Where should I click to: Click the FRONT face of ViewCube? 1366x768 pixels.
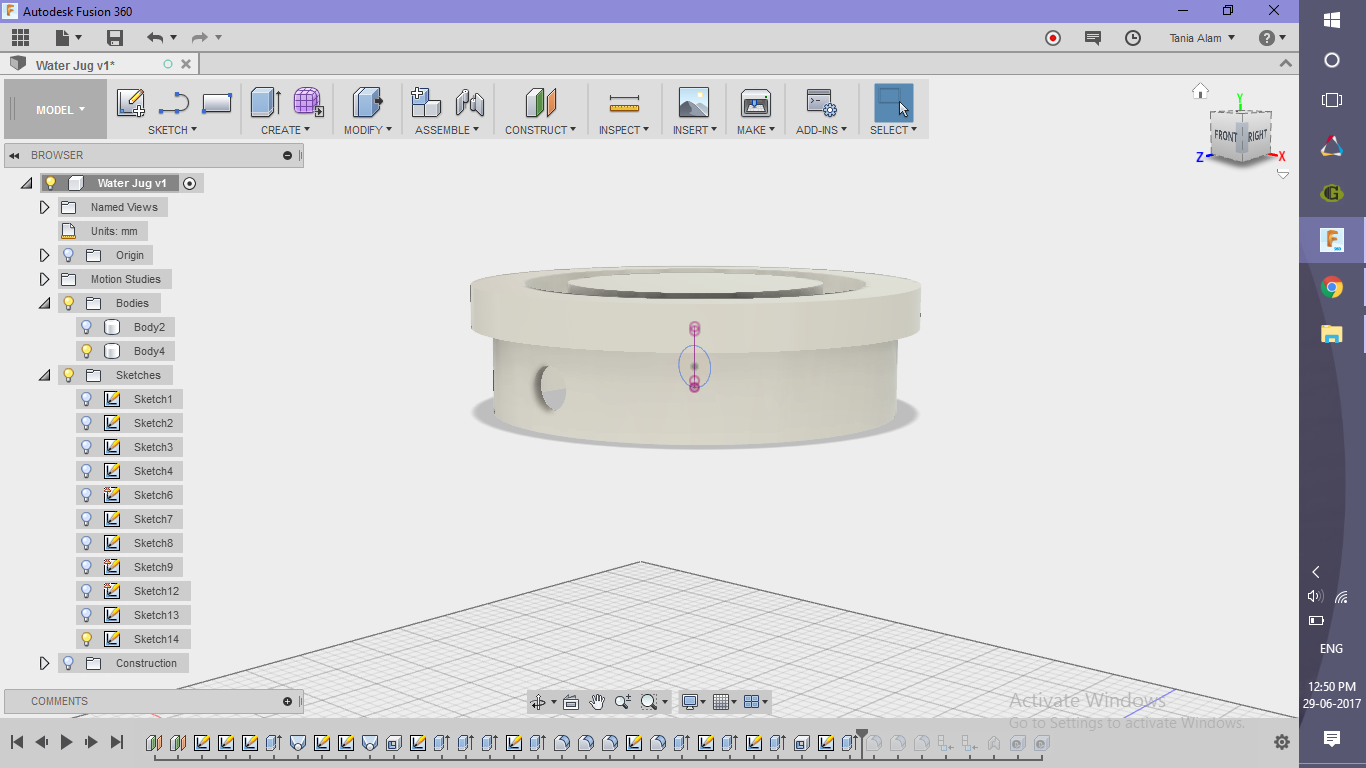1225,136
